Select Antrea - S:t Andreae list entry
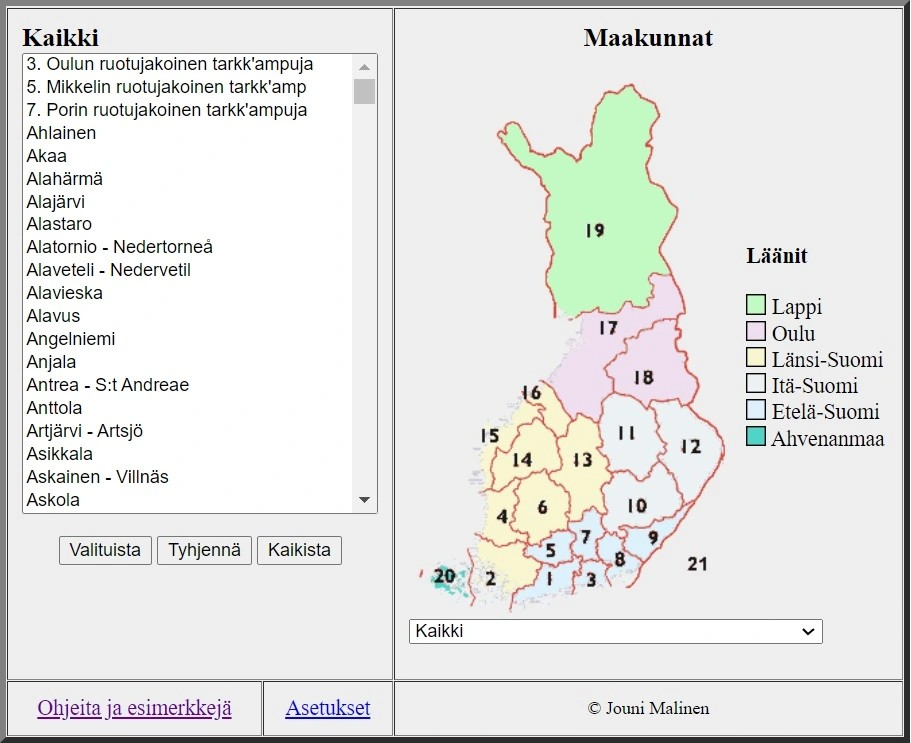 pos(108,385)
